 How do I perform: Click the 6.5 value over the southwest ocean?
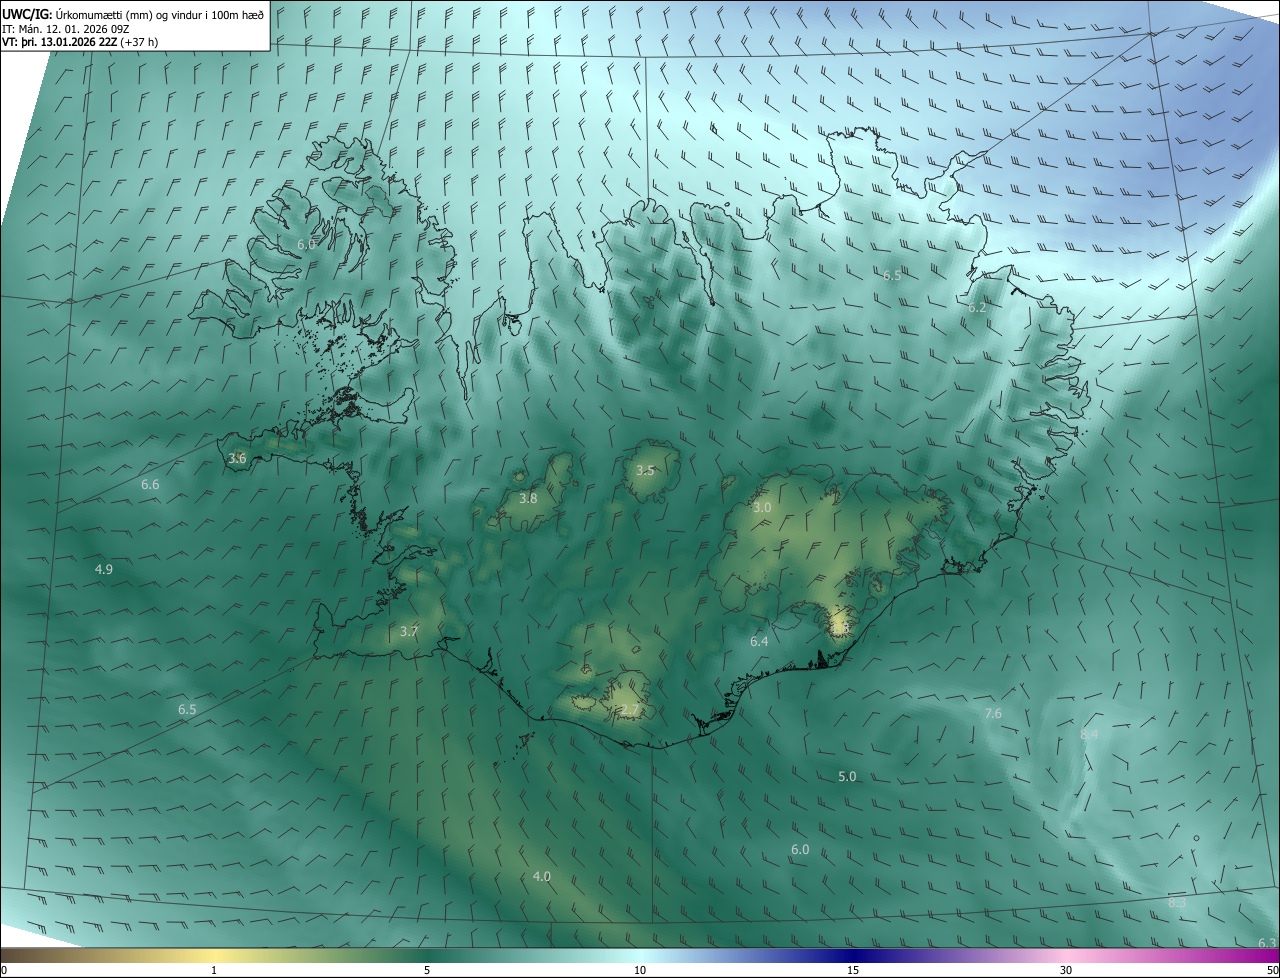click(187, 710)
